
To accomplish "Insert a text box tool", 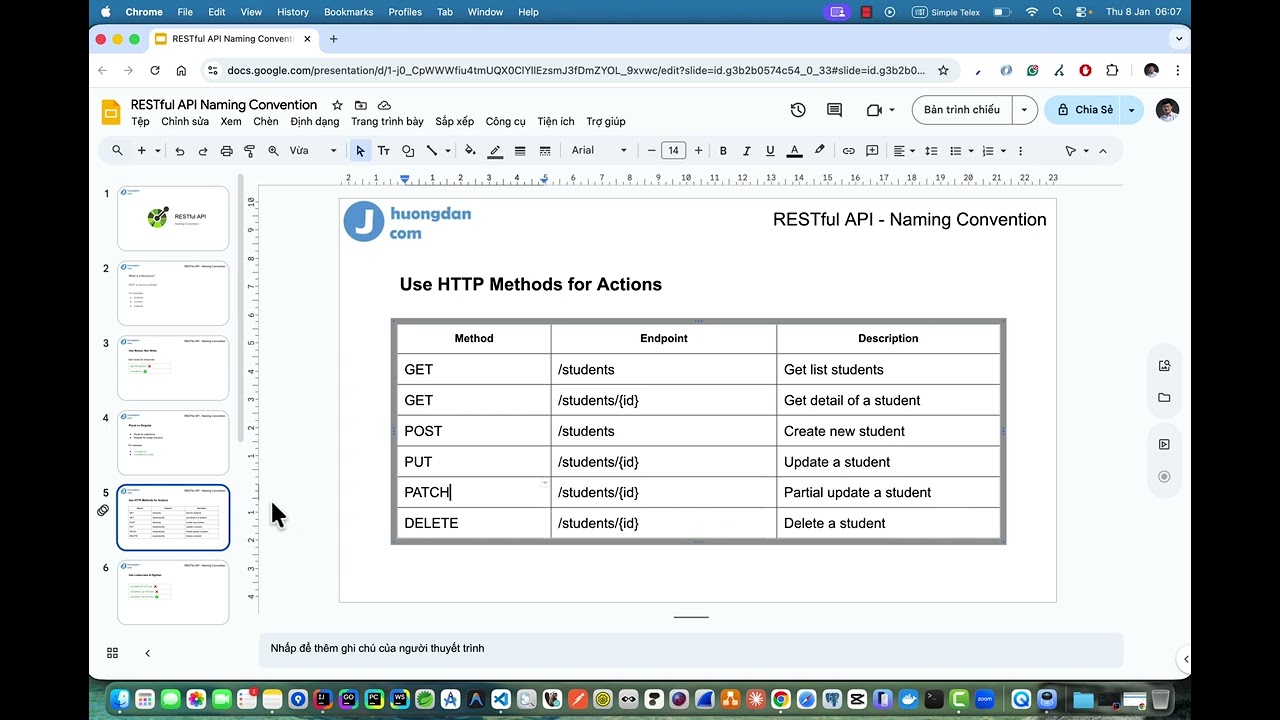I will coord(384,151).
